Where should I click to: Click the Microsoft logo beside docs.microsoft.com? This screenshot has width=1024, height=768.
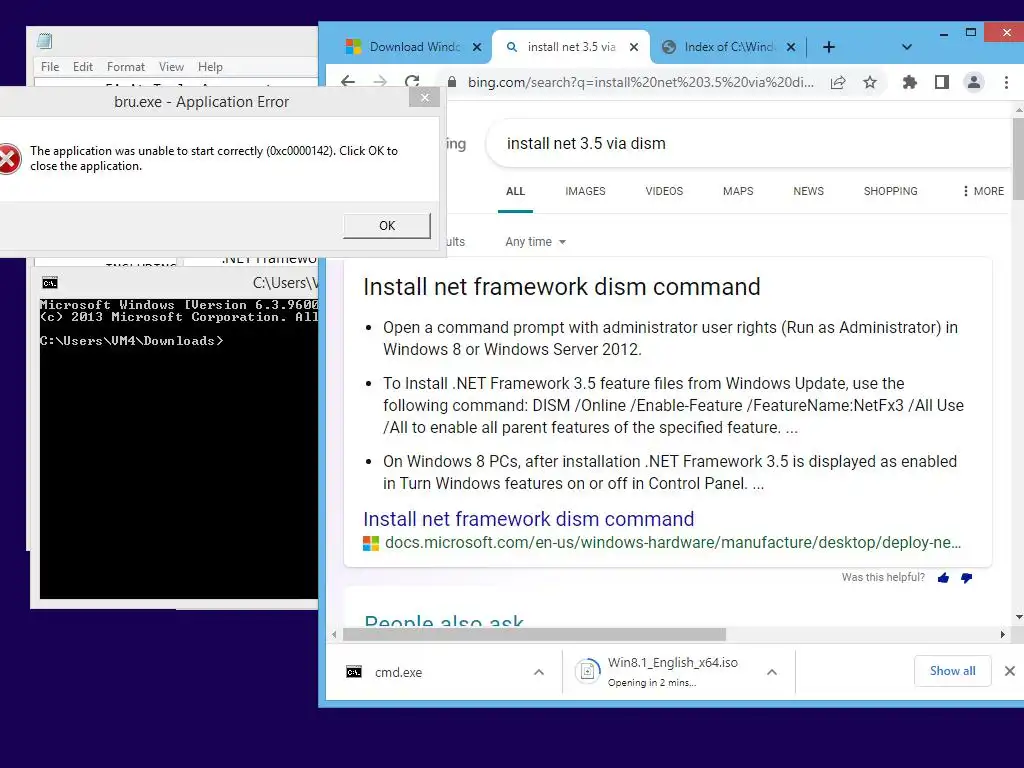[371, 543]
